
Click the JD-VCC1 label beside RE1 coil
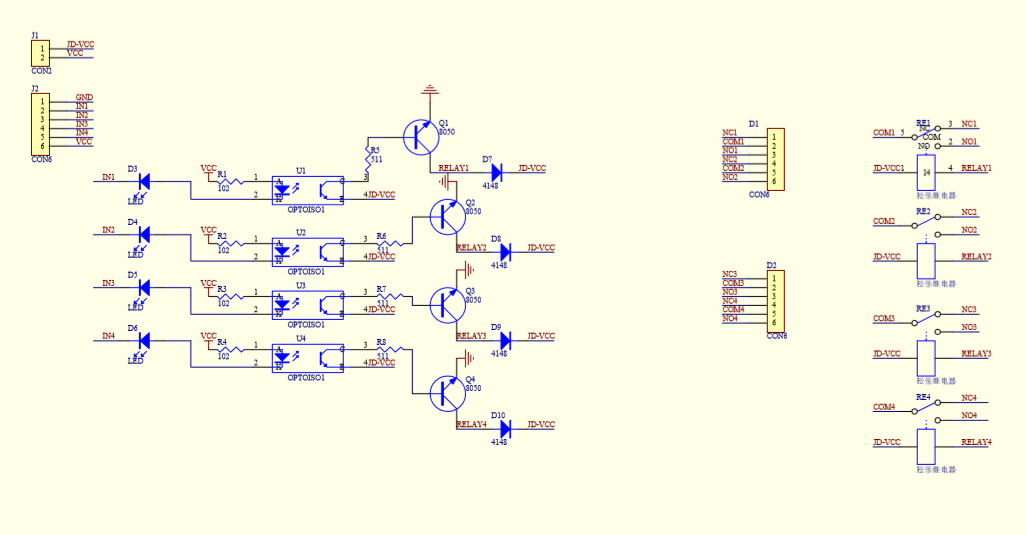[x=889, y=168]
